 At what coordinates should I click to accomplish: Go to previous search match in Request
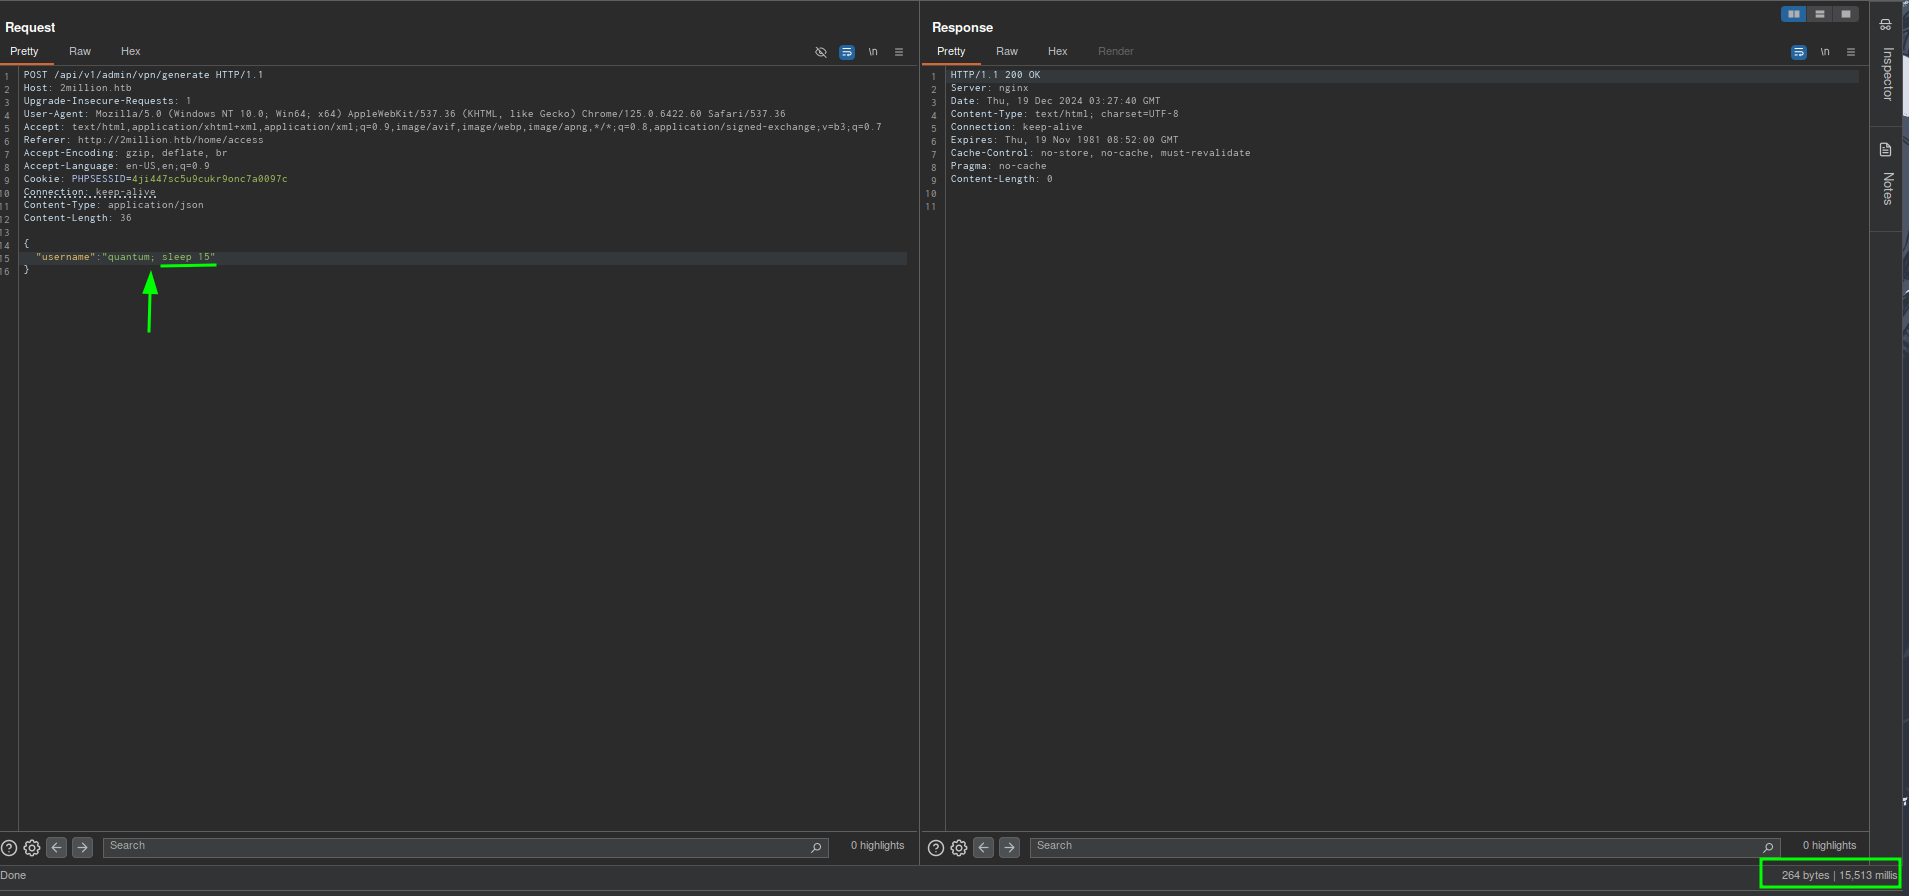pyautogui.click(x=57, y=847)
